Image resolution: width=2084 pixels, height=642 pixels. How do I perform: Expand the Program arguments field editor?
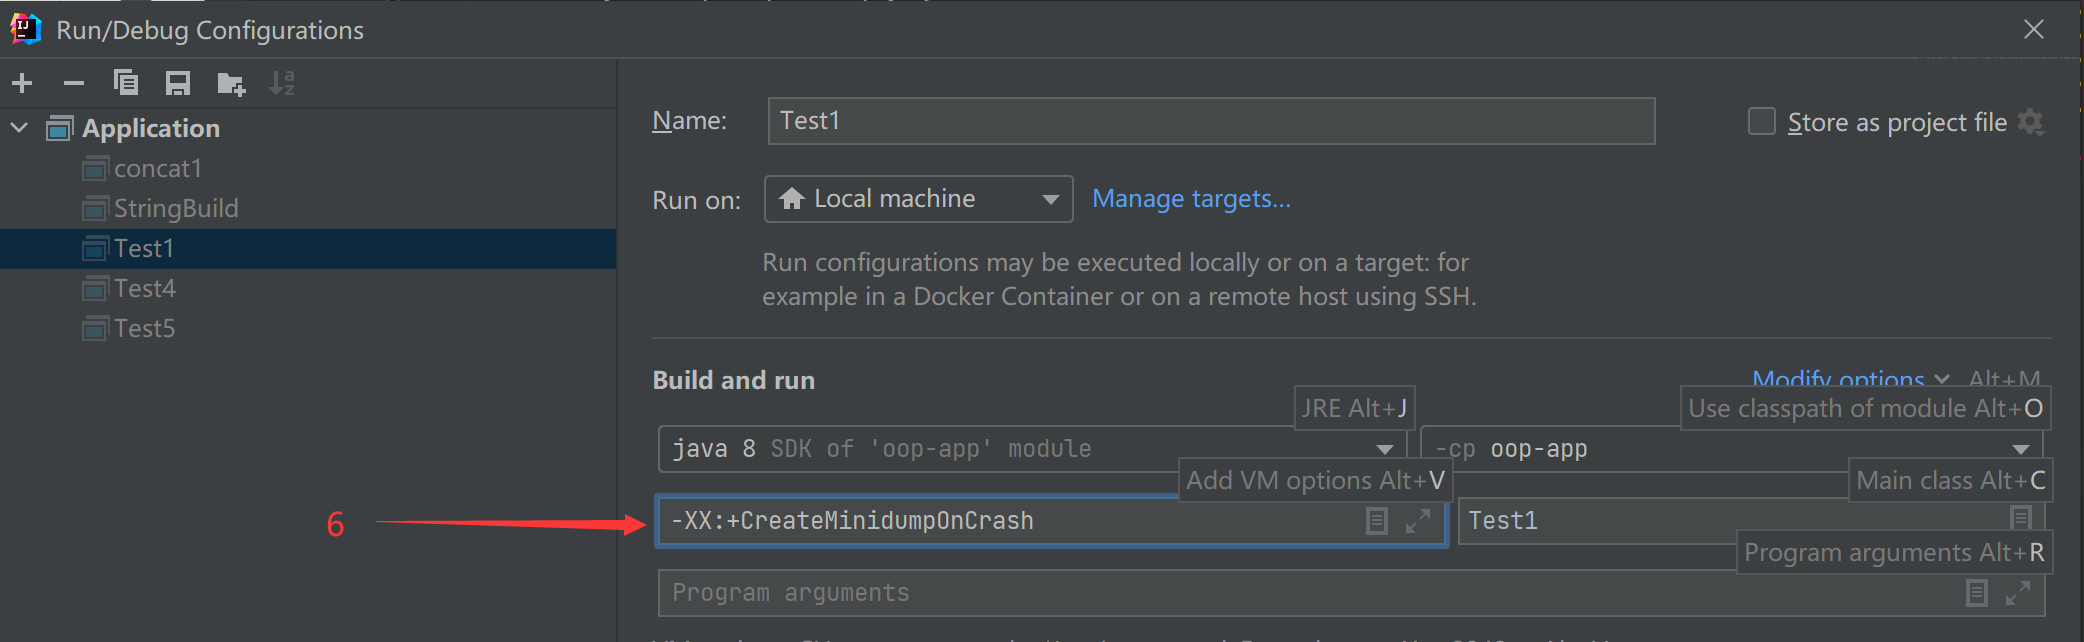point(2018,593)
